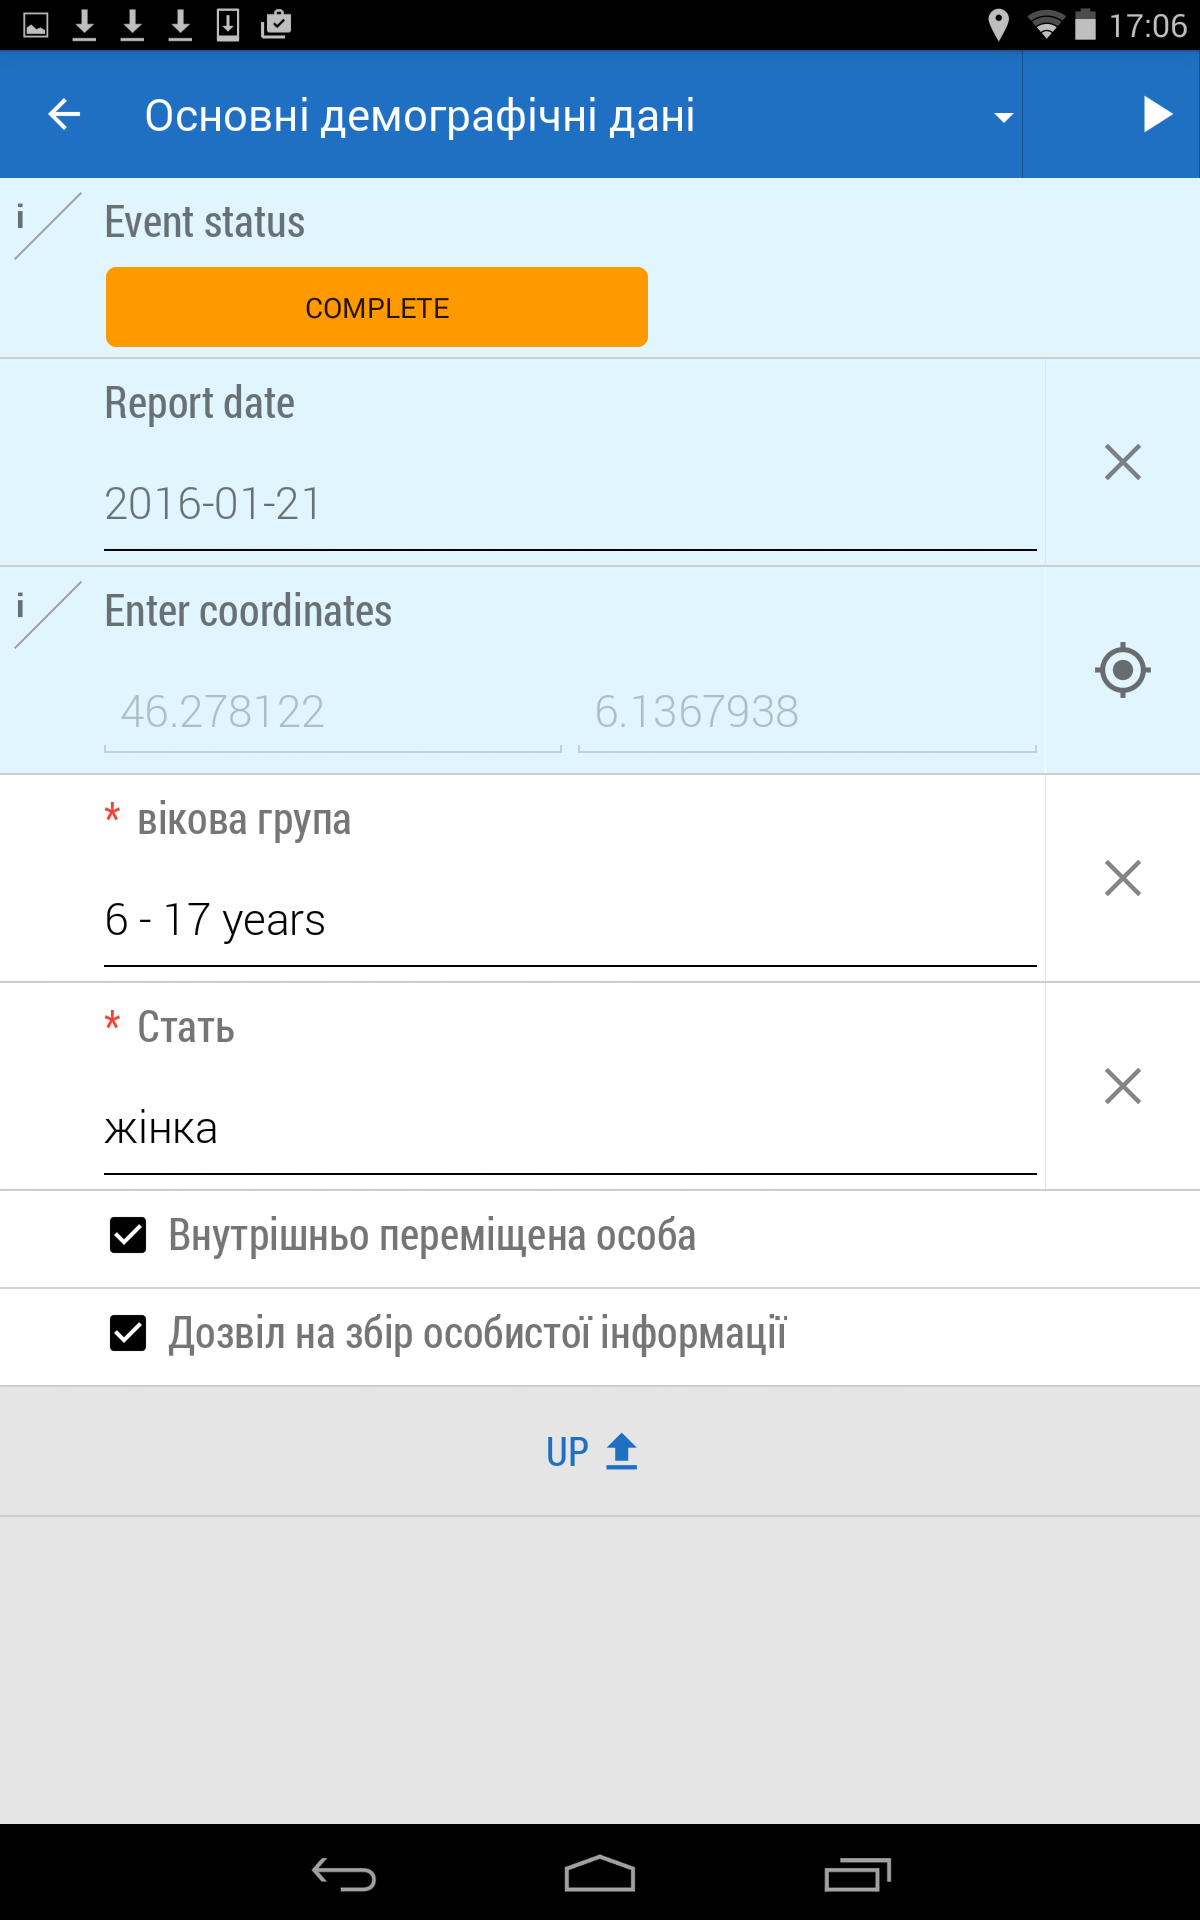The height and width of the screenshot is (1920, 1200).
Task: Uncheck Дозвіл на збір особистої інформації
Action: click(128, 1334)
